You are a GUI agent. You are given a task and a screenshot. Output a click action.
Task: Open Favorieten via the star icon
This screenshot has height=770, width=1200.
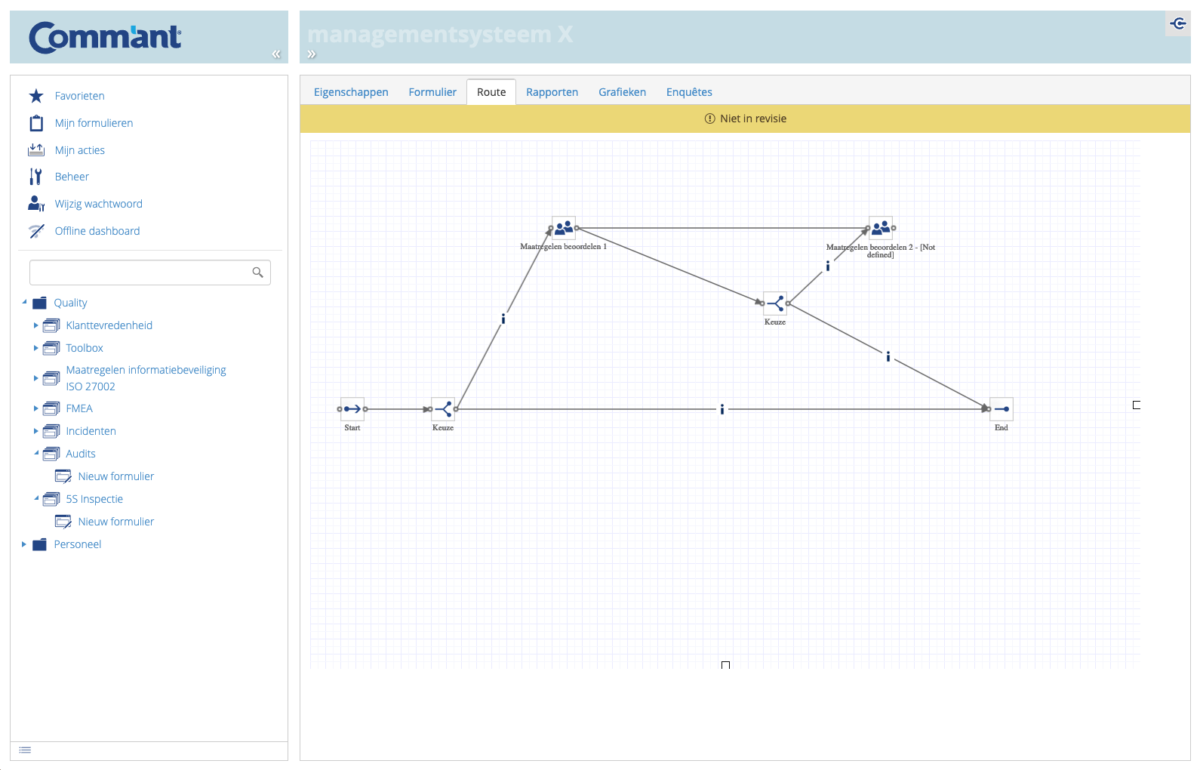pos(36,95)
